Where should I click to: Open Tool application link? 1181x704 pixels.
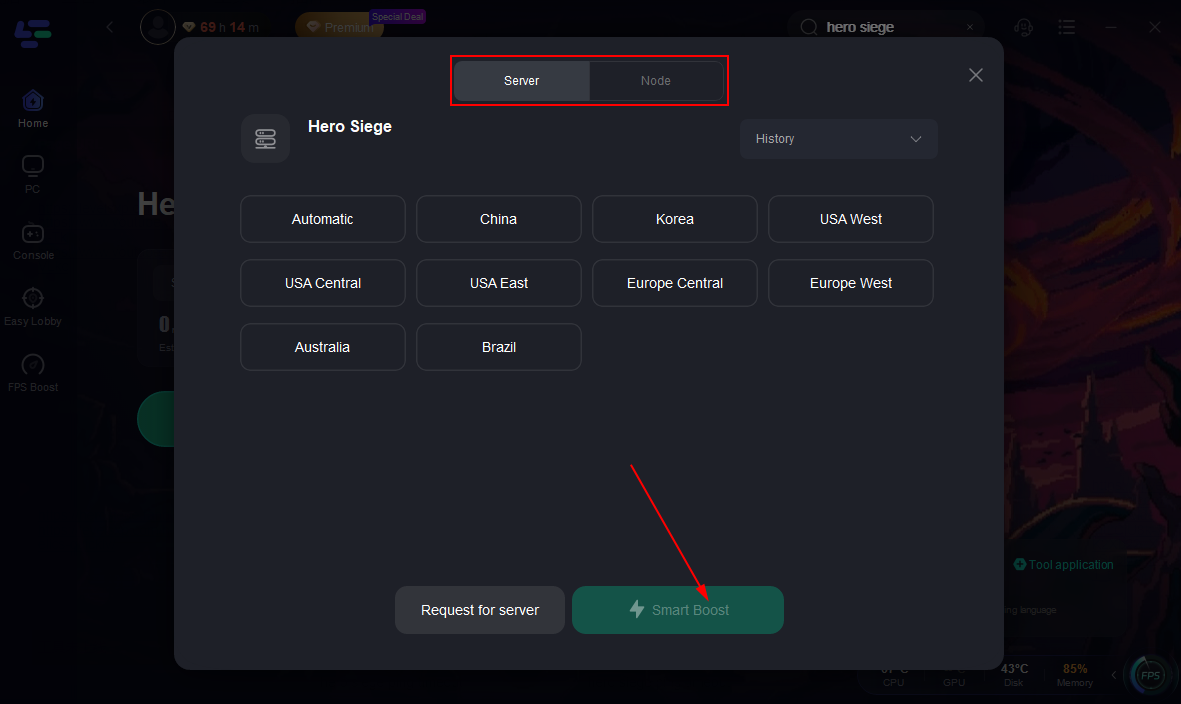pos(1064,565)
